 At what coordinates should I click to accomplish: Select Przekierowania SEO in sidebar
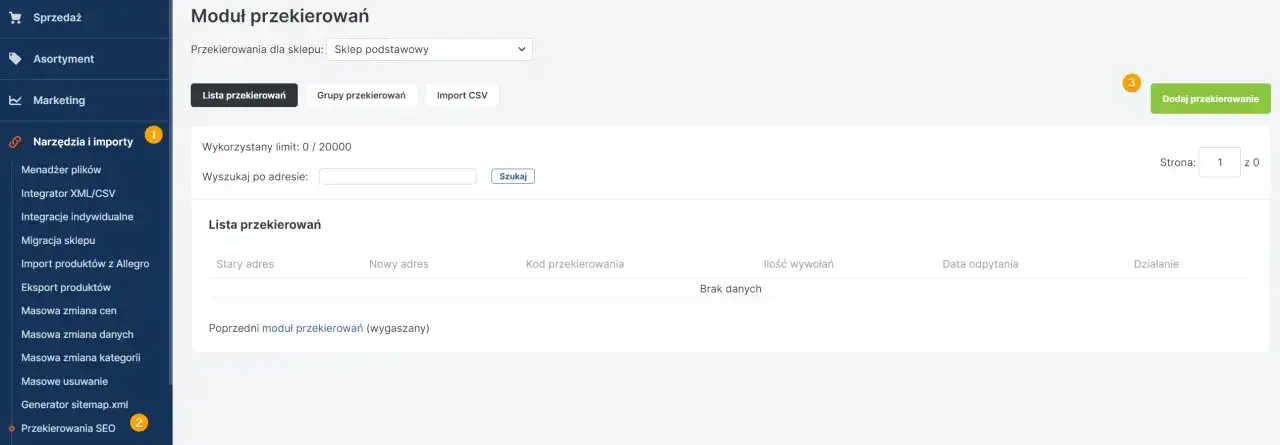coord(68,428)
